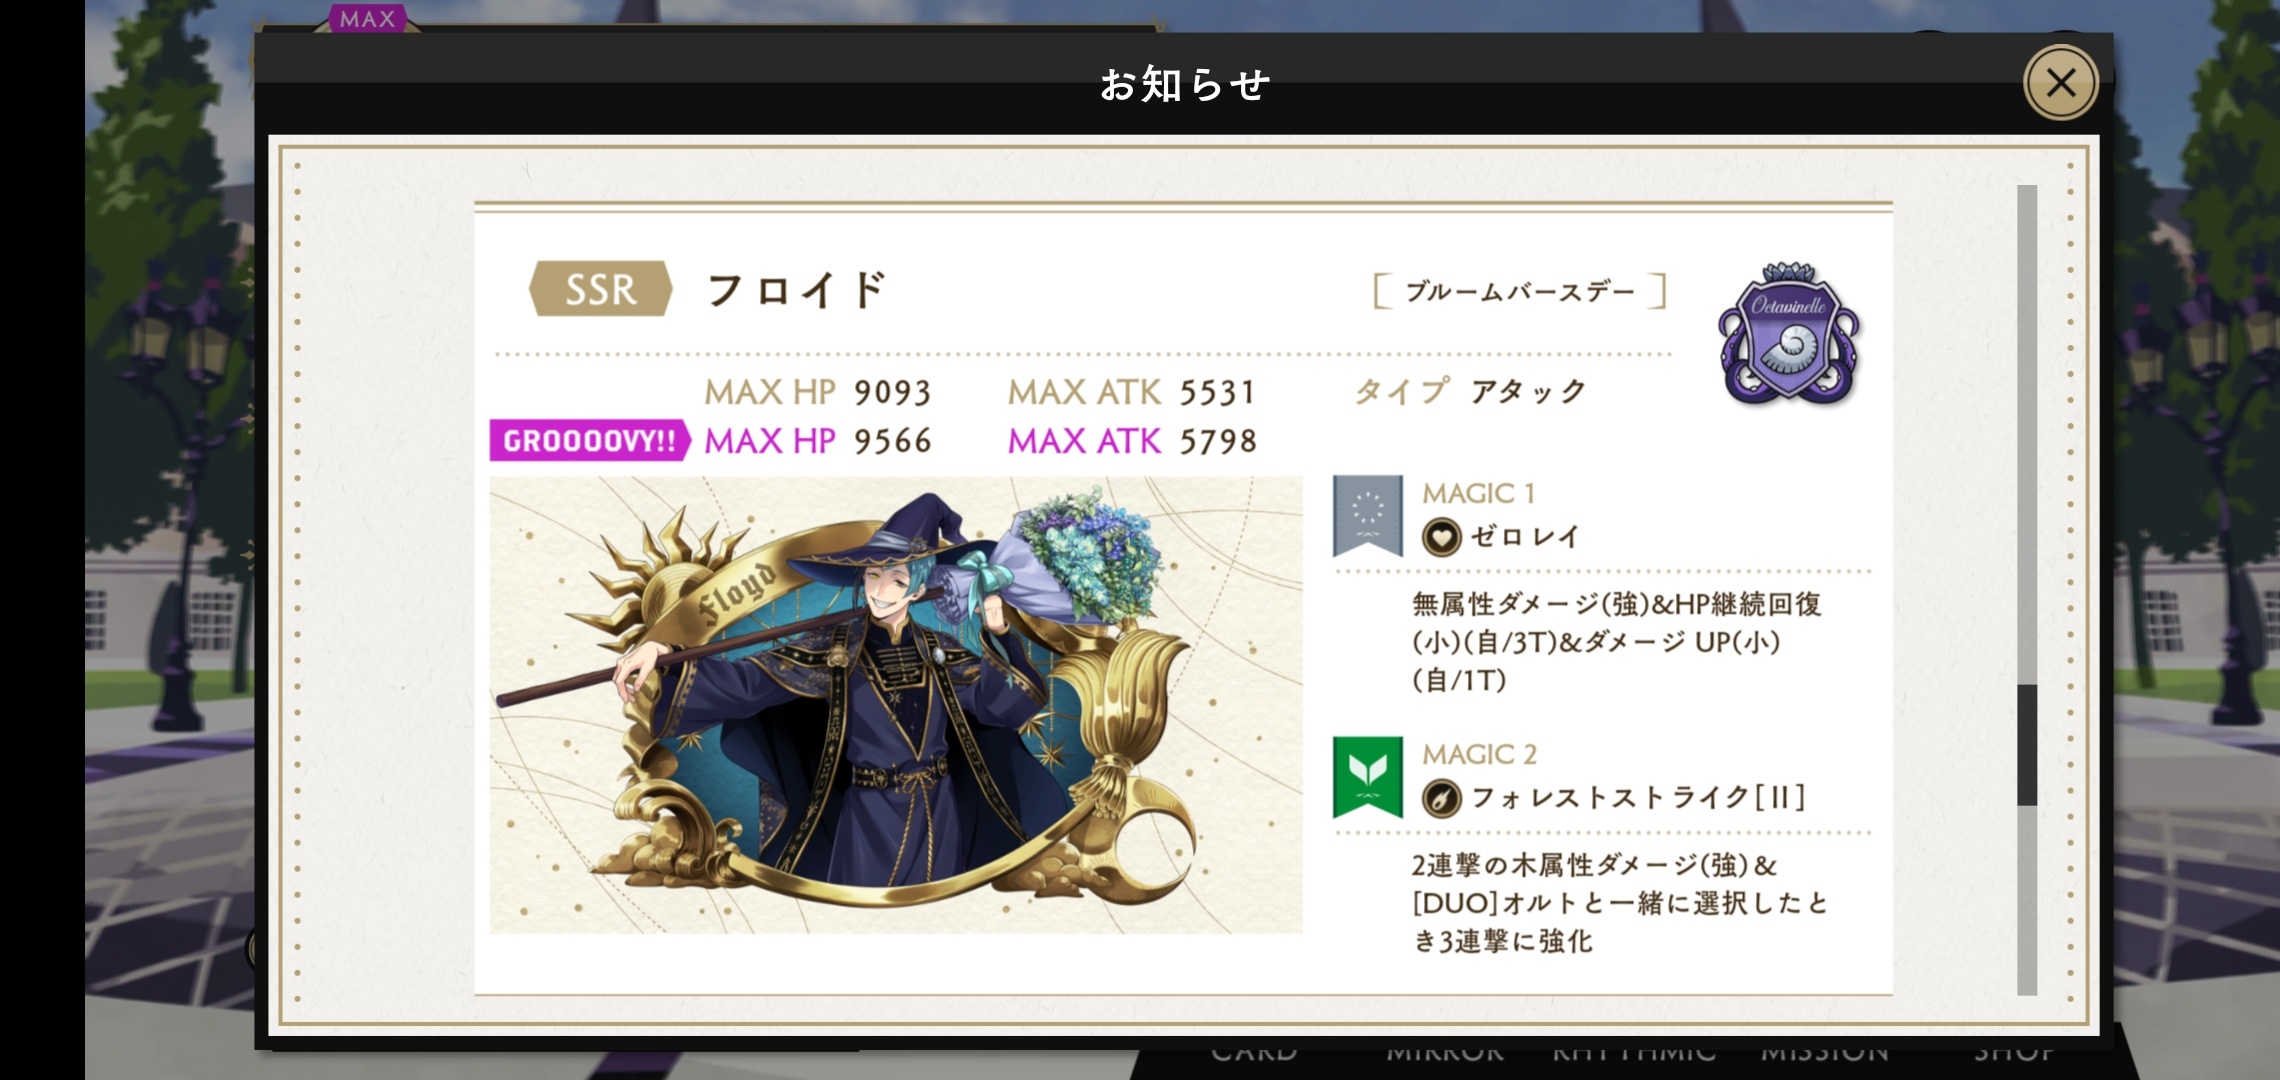
Task: Click the character name フロイド
Action: tap(796, 290)
